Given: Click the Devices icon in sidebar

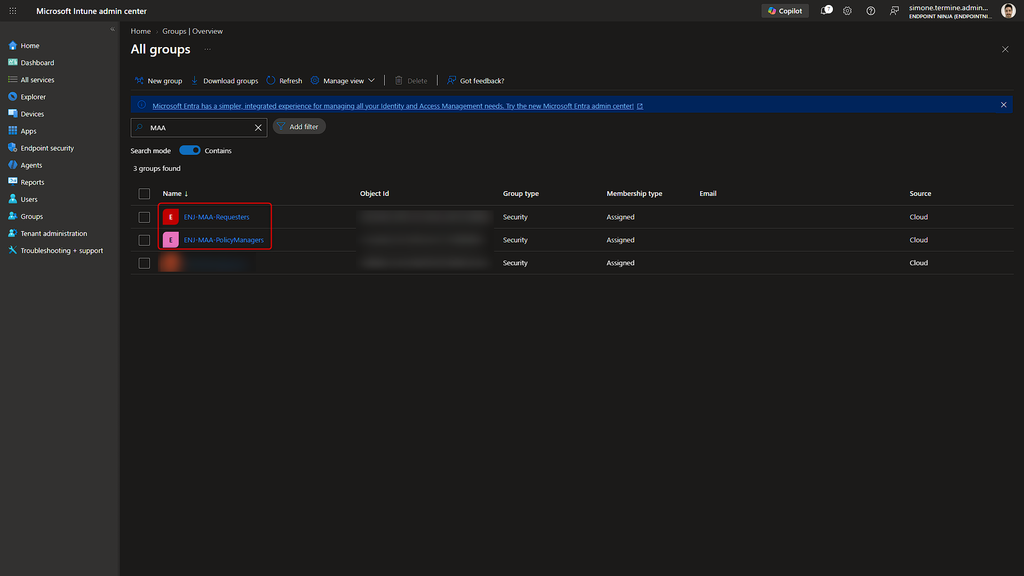Looking at the screenshot, I should (x=12, y=114).
